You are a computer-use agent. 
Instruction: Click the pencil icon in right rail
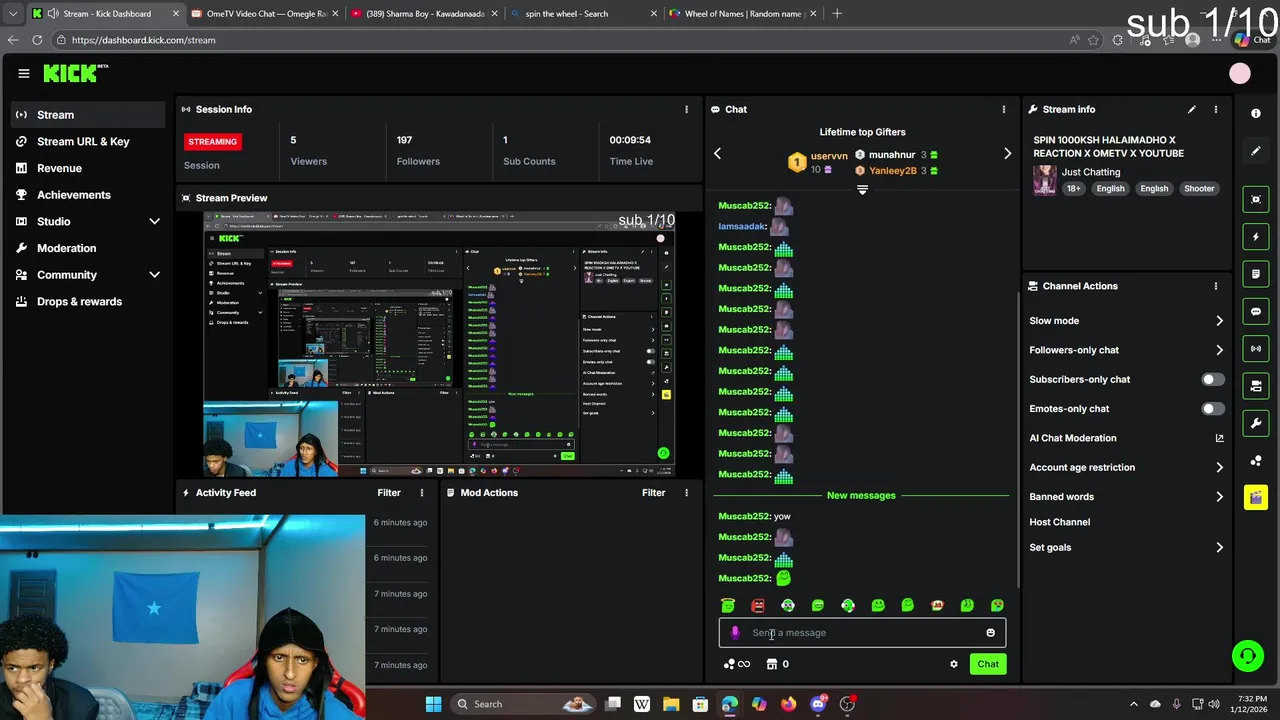point(1256,151)
